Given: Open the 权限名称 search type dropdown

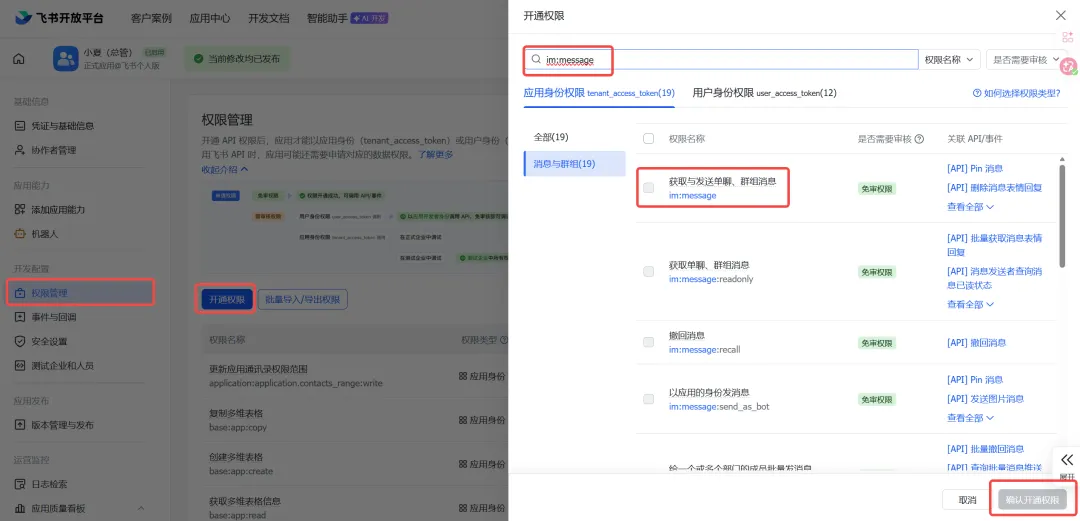Looking at the screenshot, I should pyautogui.click(x=950, y=59).
